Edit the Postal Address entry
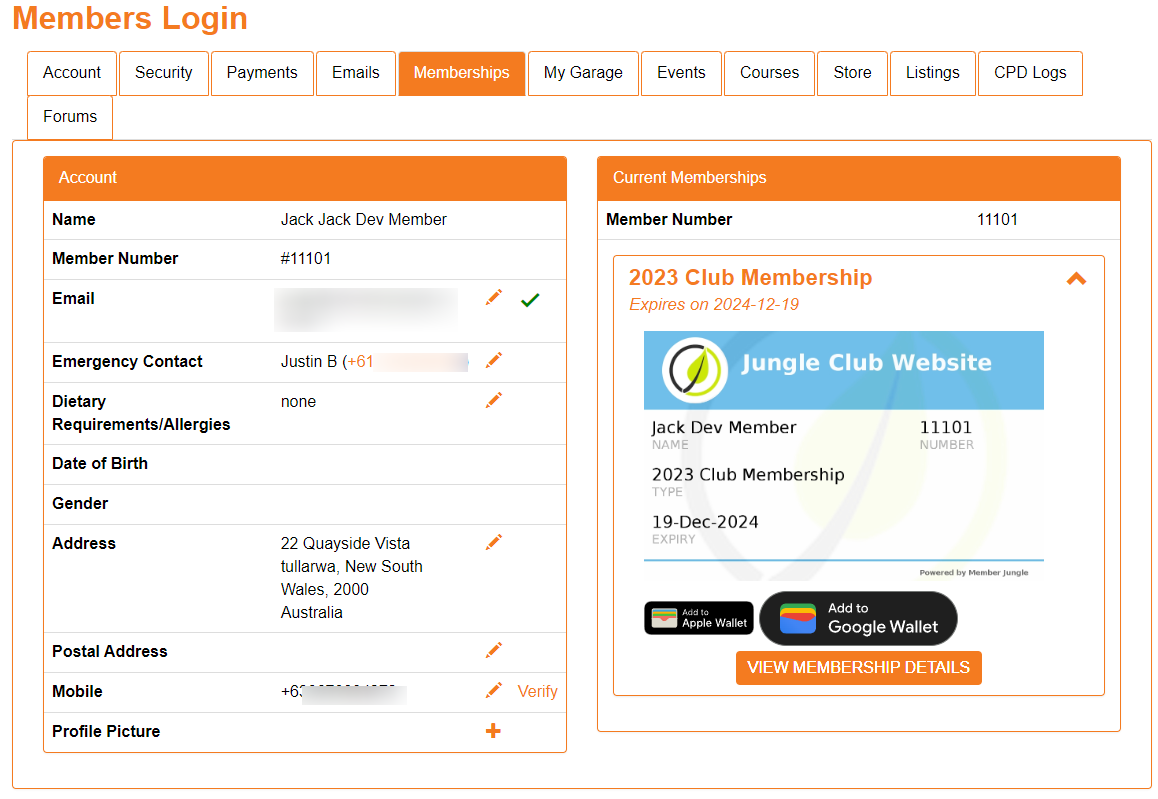This screenshot has height=799, width=1158. [493, 649]
